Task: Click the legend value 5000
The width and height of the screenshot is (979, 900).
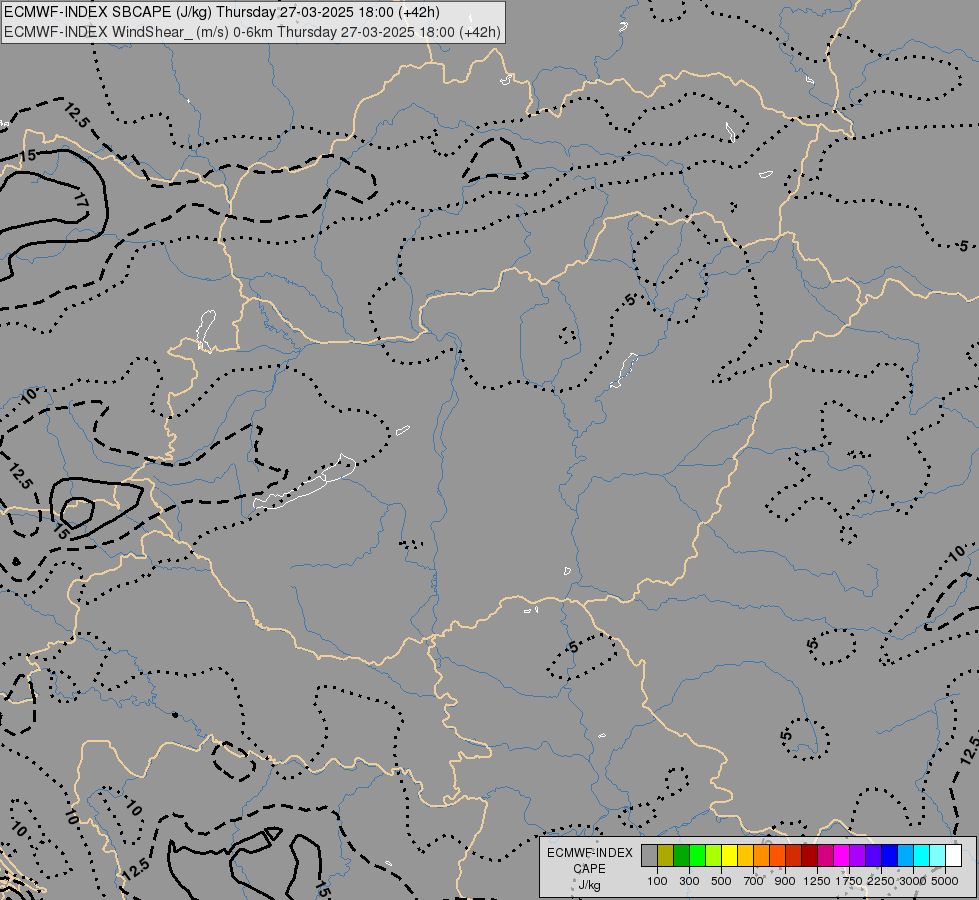Action: tap(945, 881)
